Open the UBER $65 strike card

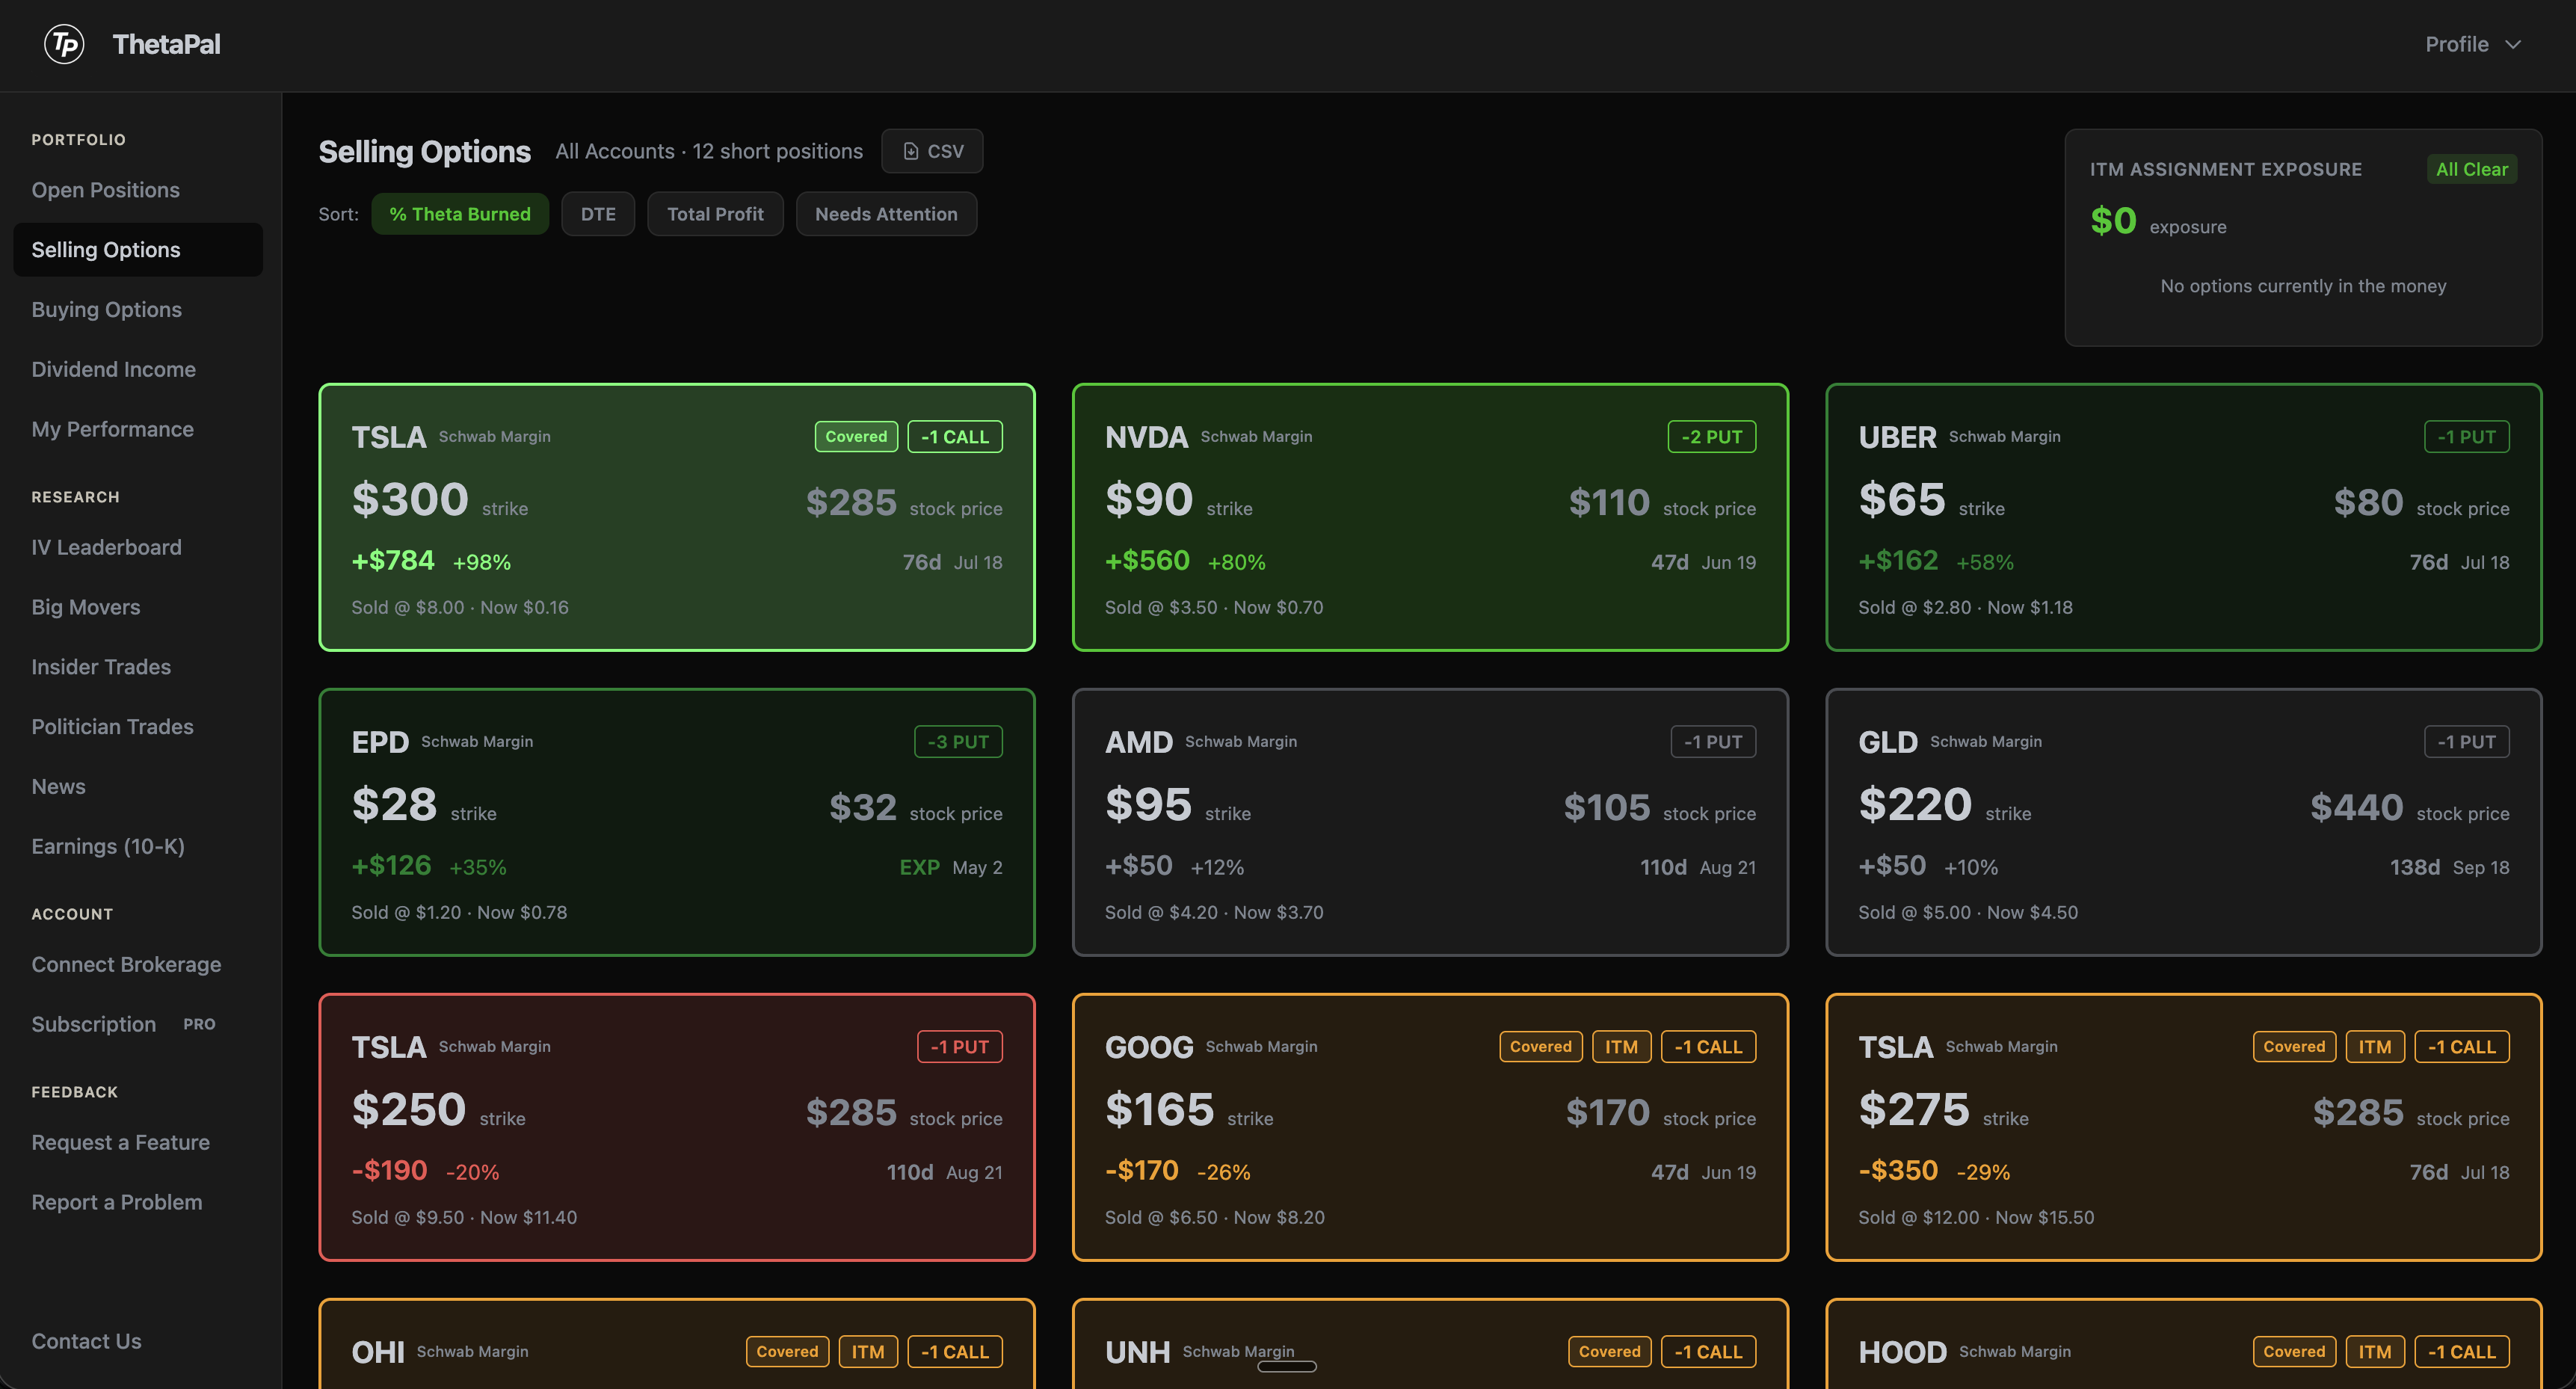click(2184, 517)
